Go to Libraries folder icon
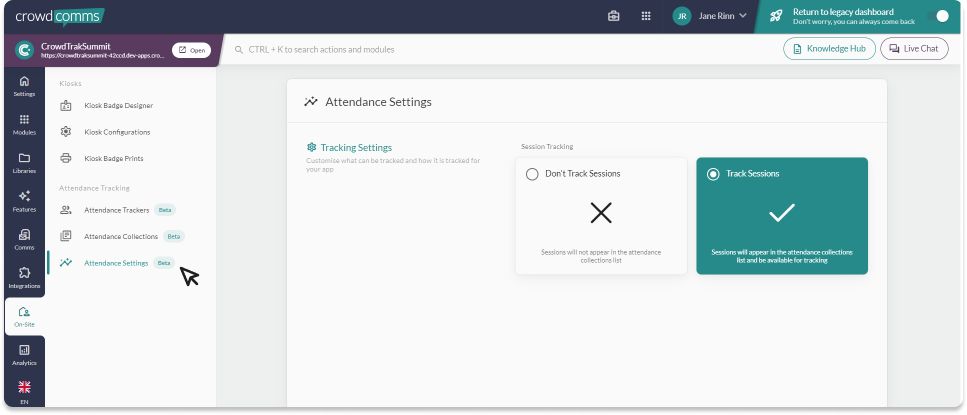 (x=24, y=163)
